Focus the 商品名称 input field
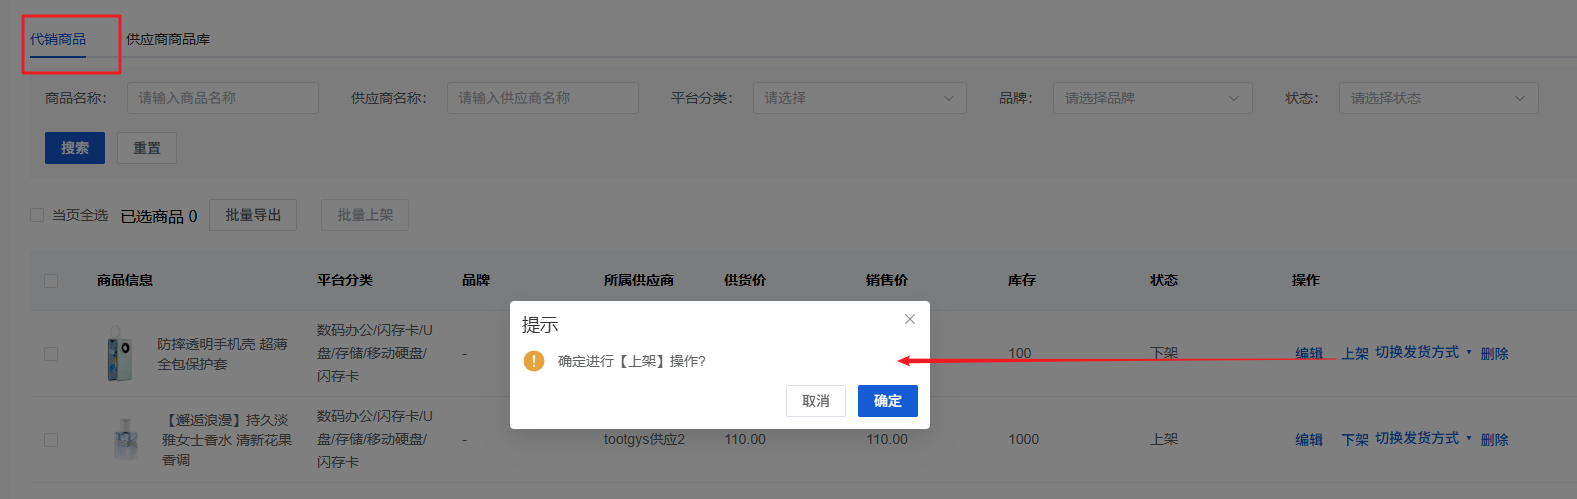The height and width of the screenshot is (499, 1577). (x=223, y=98)
